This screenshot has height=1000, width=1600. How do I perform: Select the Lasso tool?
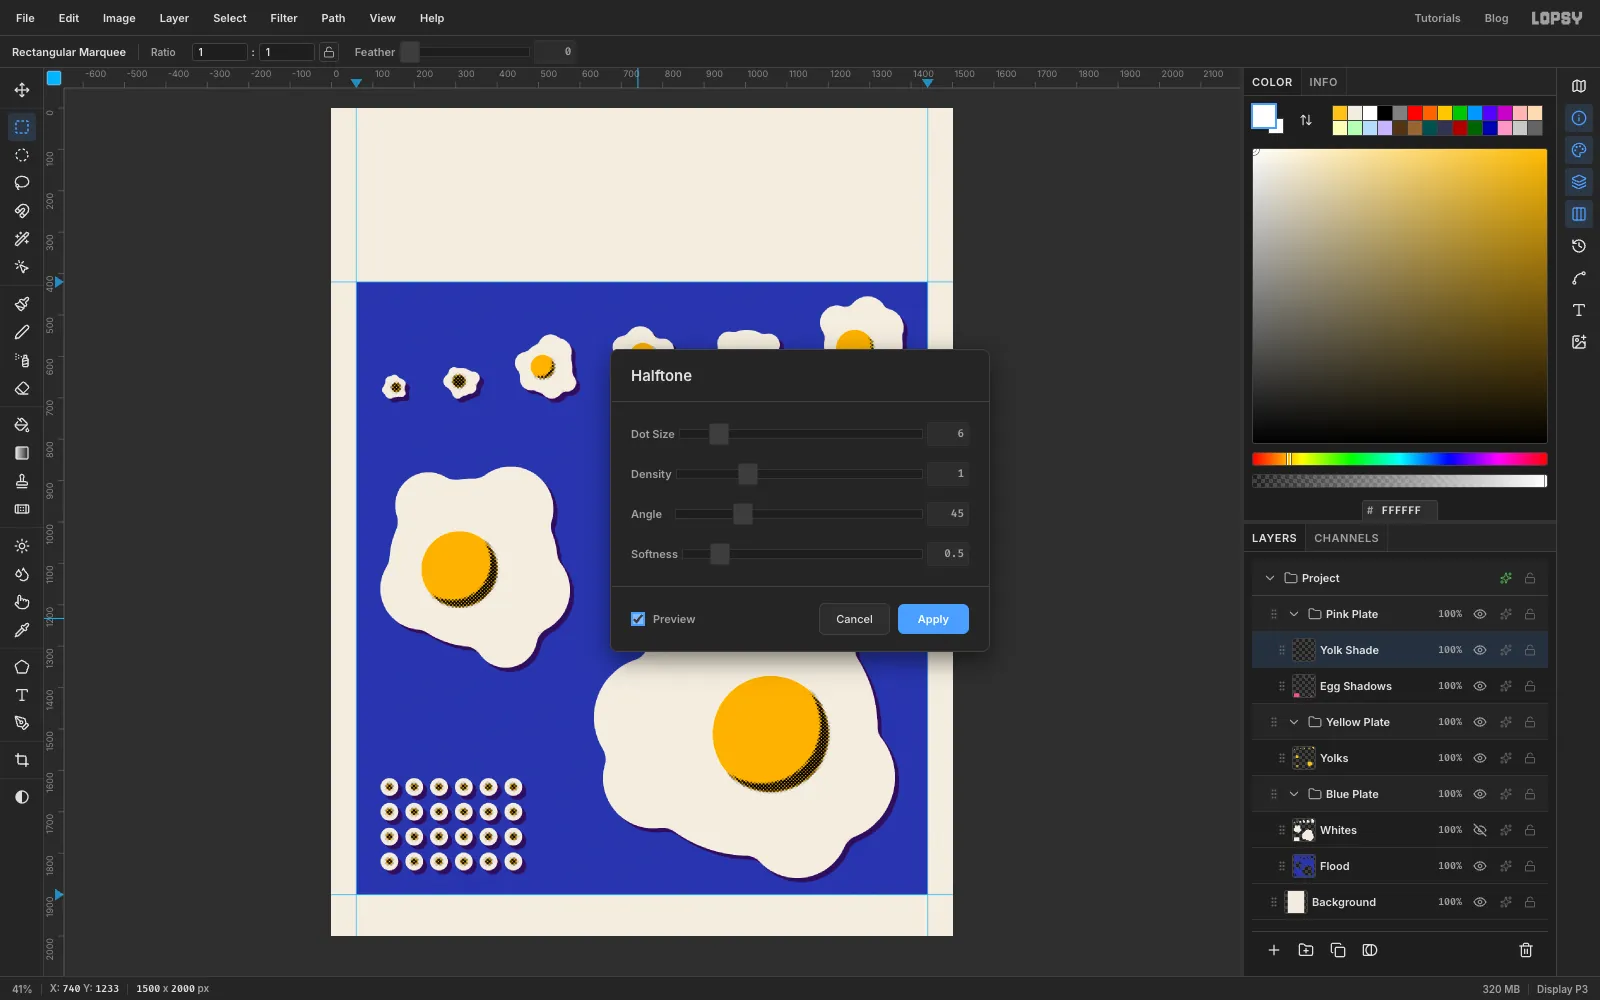point(22,183)
